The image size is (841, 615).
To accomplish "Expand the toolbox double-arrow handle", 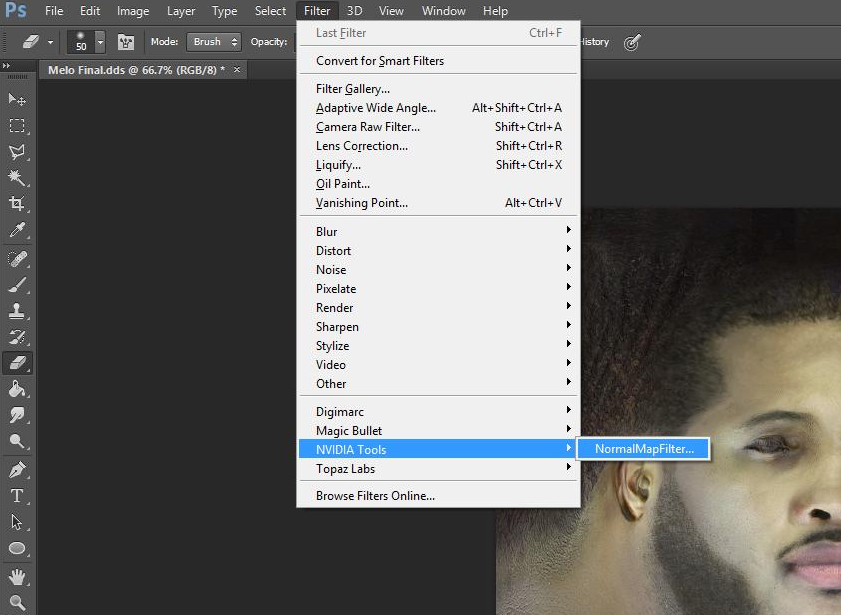I will 6,66.
